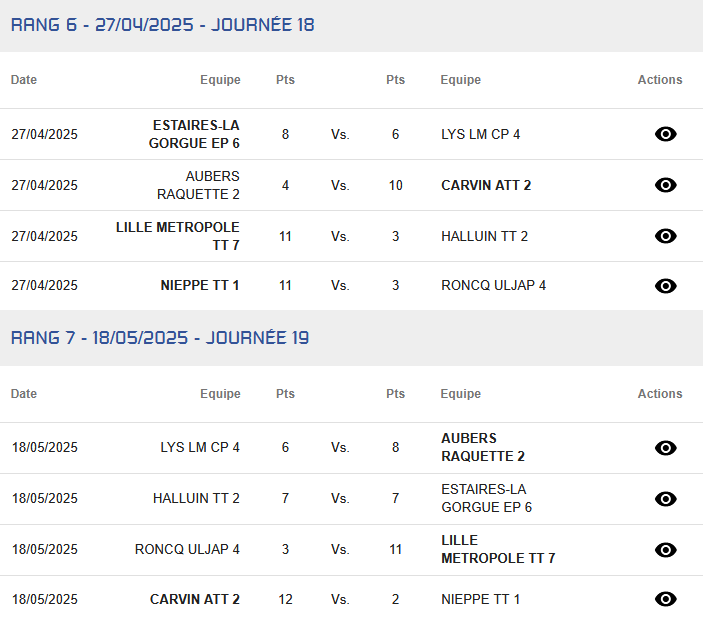
Task: Select the Rang 7 Journée 19 heading
Action: click(160, 338)
